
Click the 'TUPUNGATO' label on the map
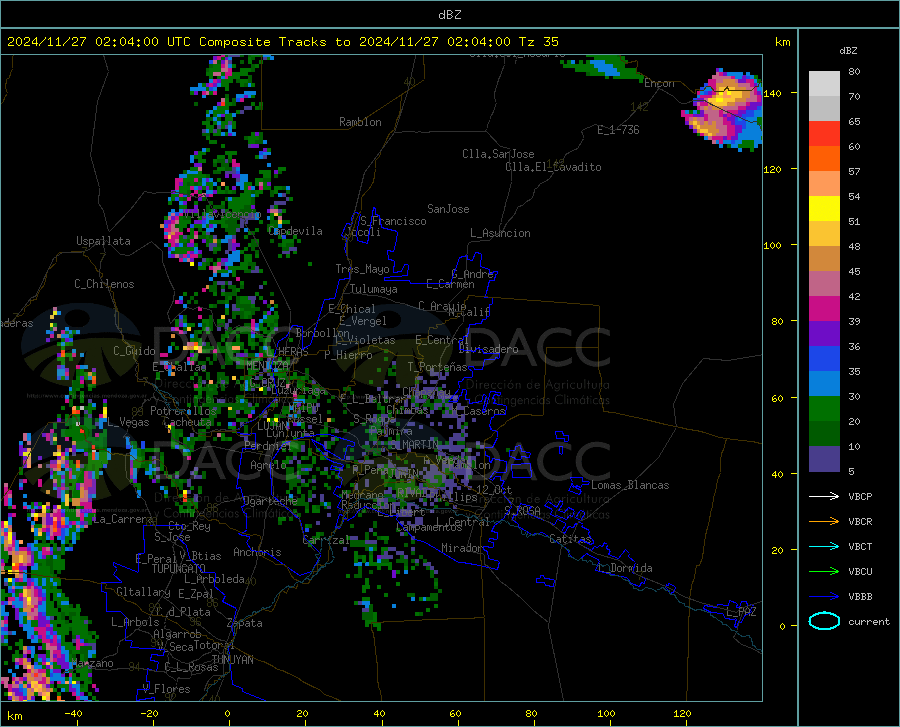click(x=179, y=569)
